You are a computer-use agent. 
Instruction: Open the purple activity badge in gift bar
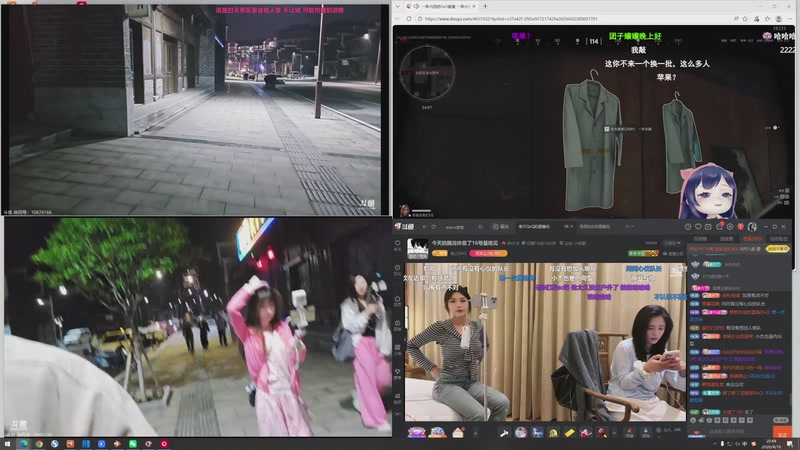pyautogui.click(x=417, y=432)
